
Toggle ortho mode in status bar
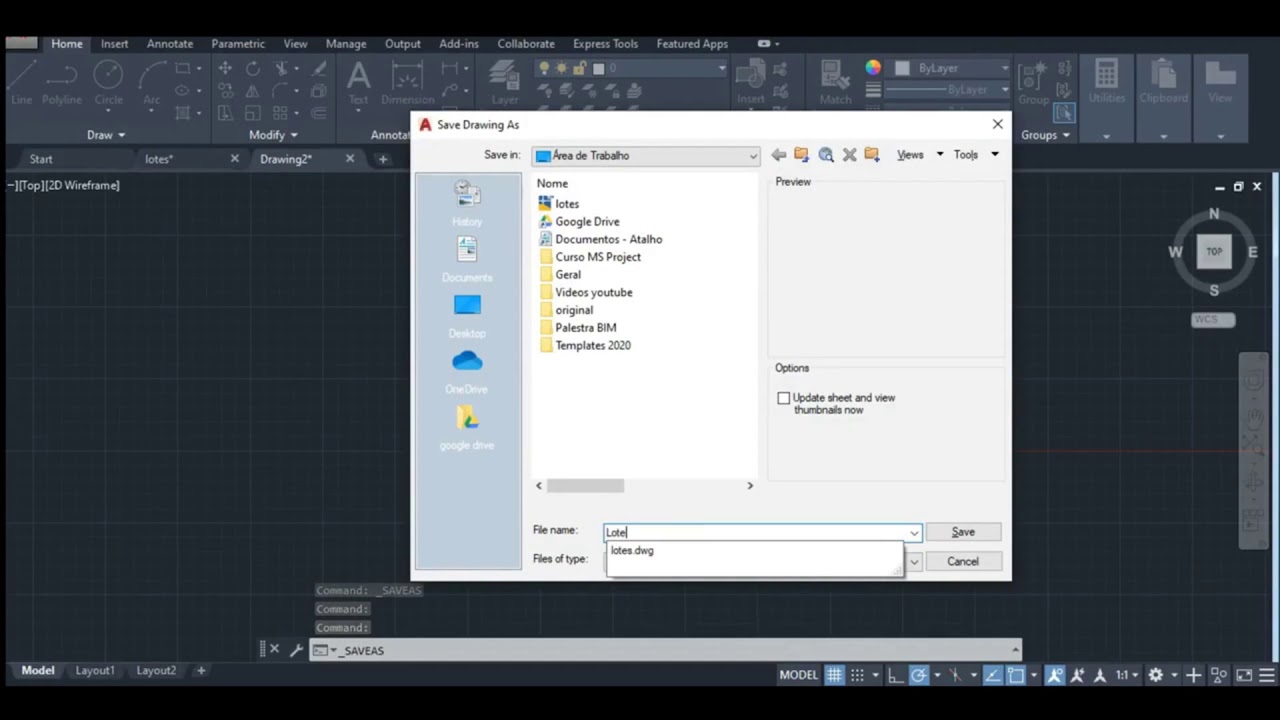pyautogui.click(x=895, y=675)
